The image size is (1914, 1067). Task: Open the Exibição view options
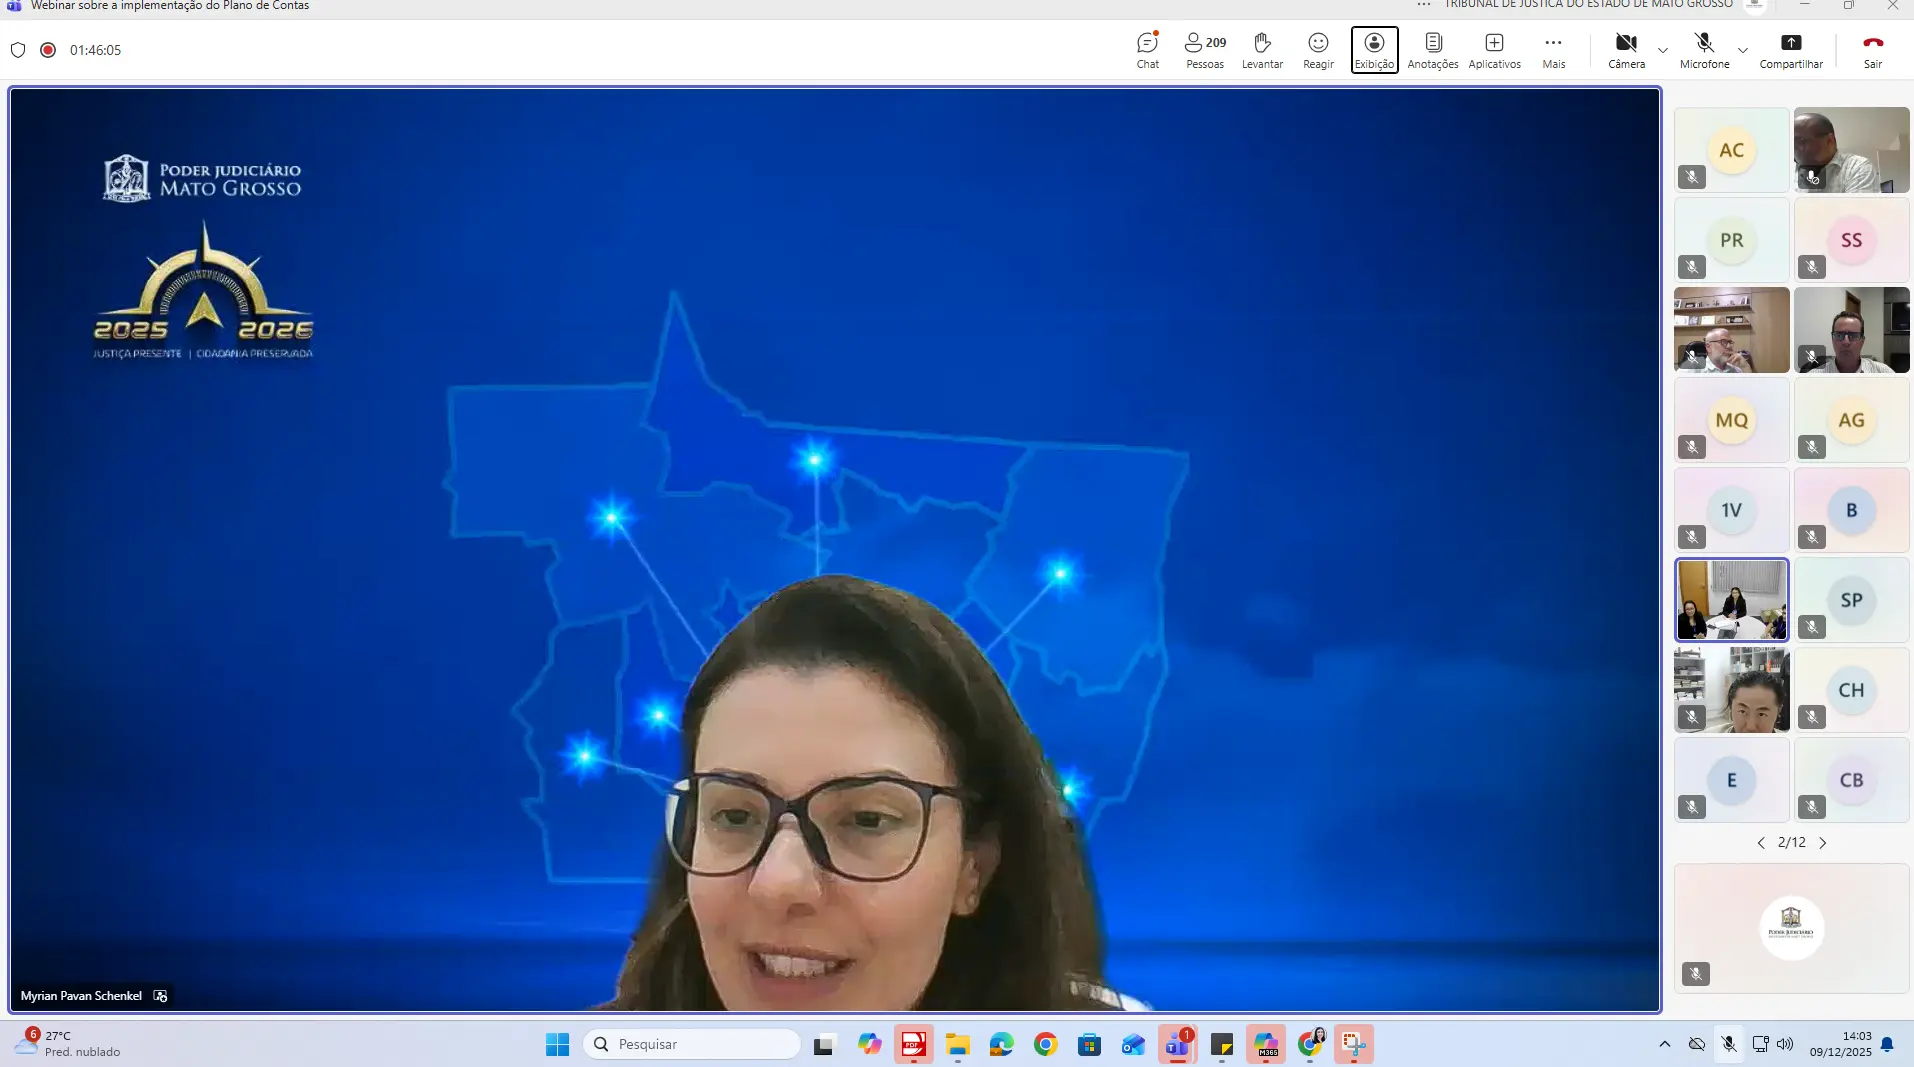coord(1374,49)
